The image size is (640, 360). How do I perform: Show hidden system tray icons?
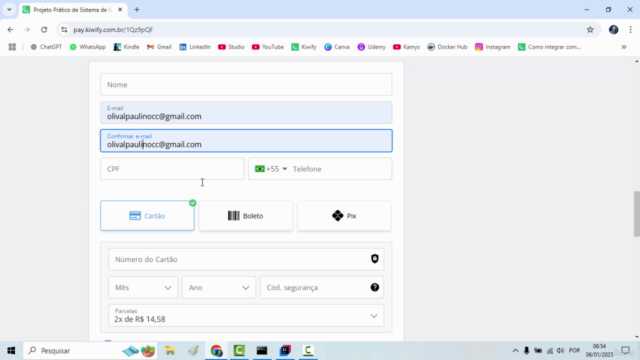click(515, 351)
